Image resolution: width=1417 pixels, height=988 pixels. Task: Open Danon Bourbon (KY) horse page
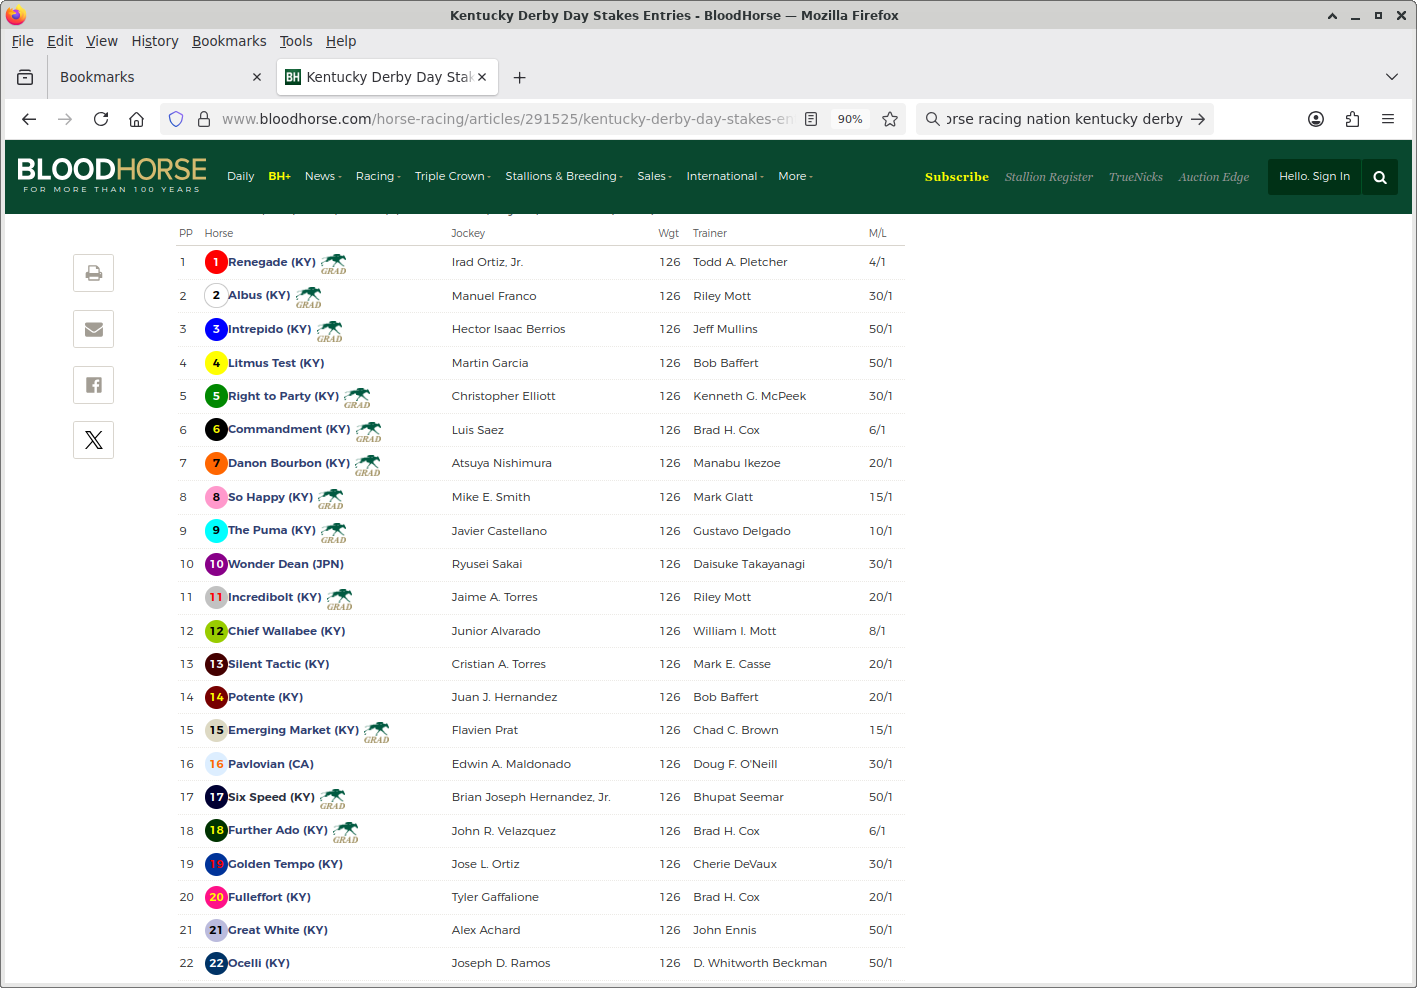click(x=289, y=463)
